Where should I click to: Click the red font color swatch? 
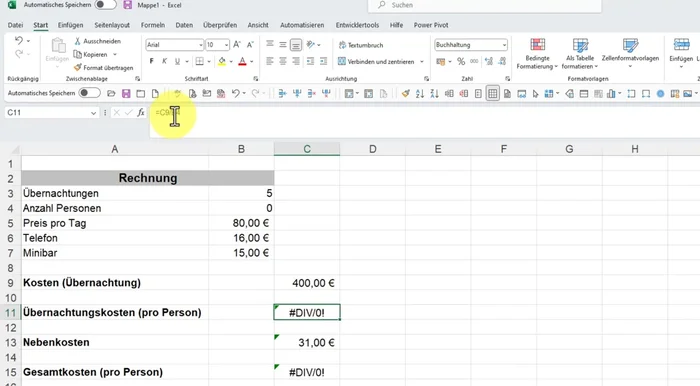click(x=242, y=62)
